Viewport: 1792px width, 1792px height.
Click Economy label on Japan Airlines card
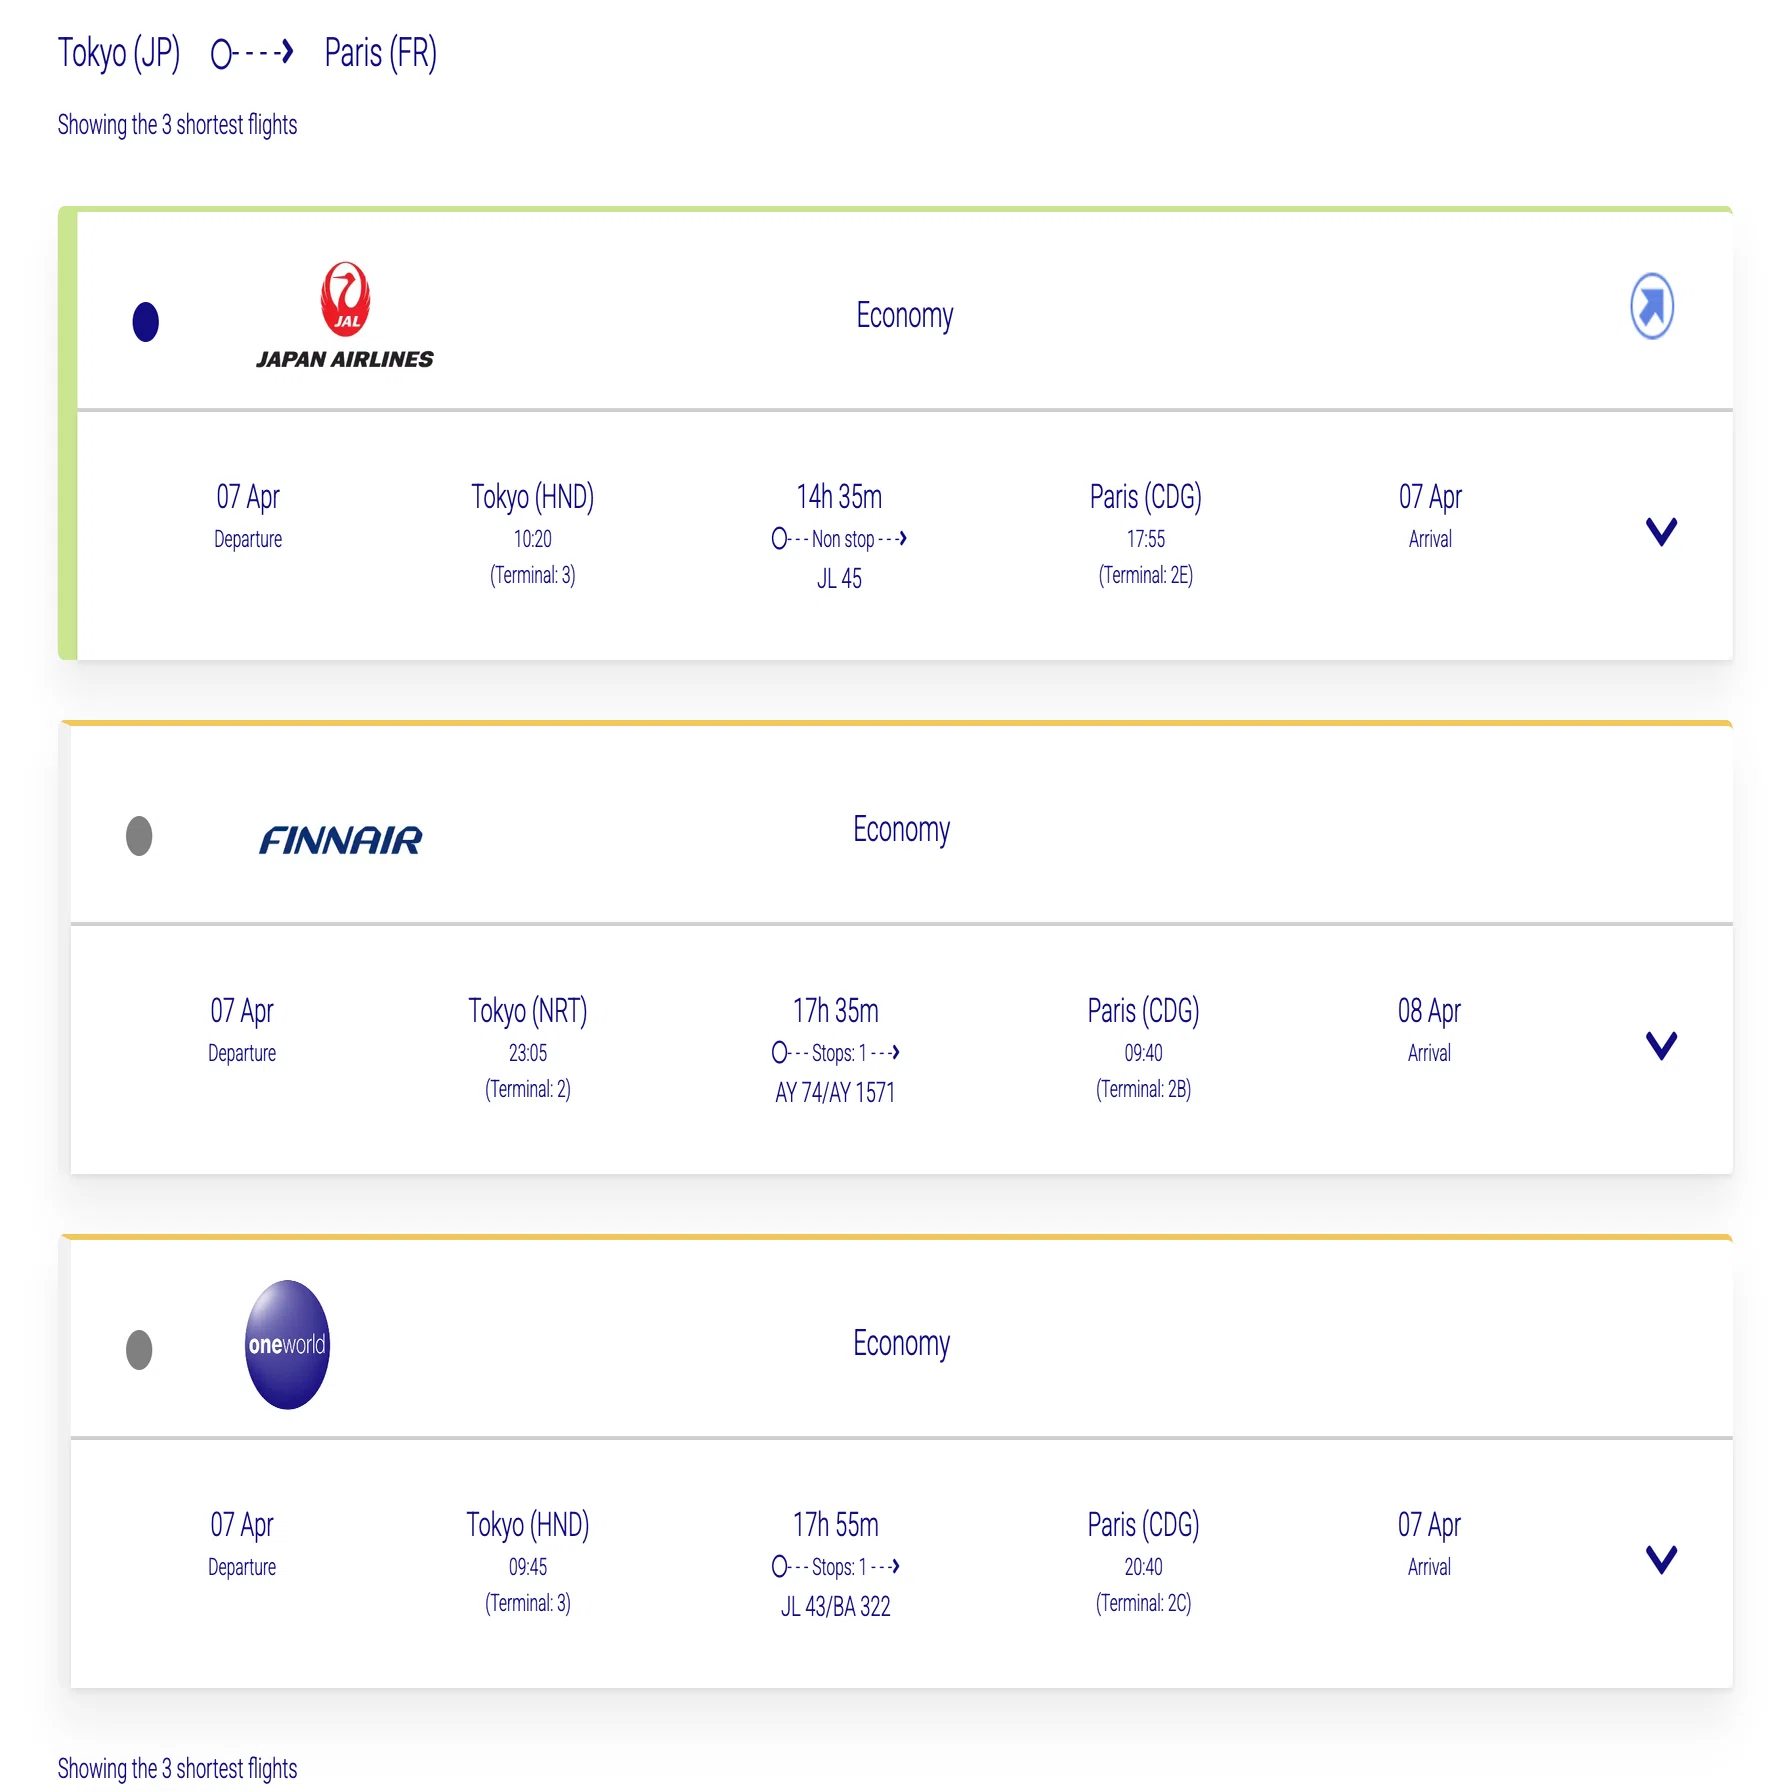[905, 316]
